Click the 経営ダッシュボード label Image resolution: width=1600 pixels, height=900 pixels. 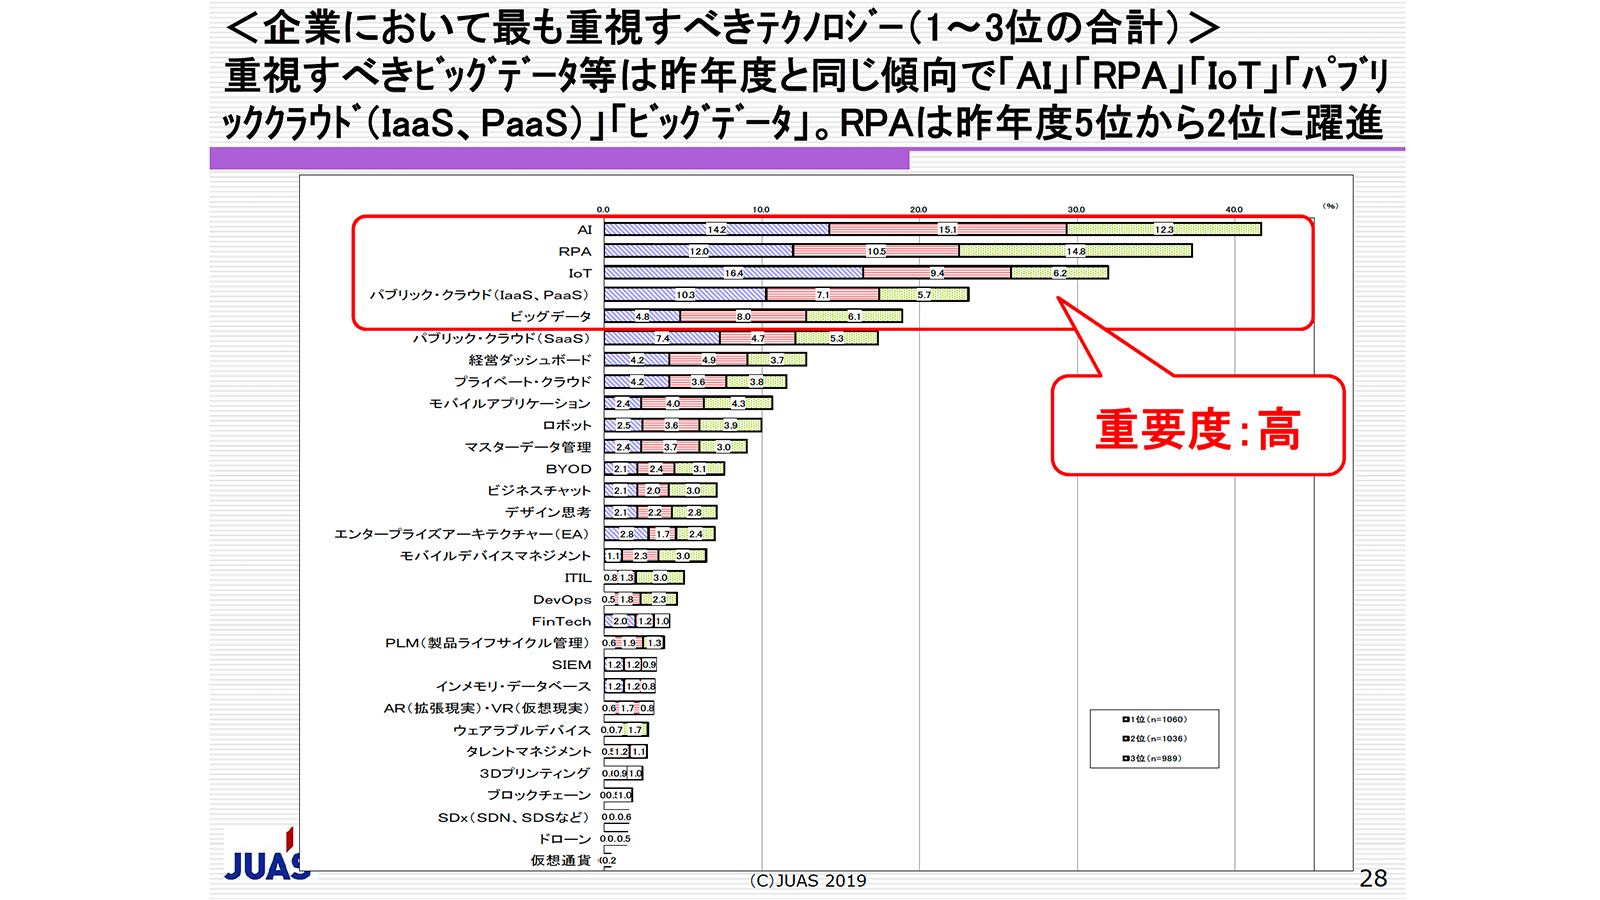pyautogui.click(x=530, y=360)
